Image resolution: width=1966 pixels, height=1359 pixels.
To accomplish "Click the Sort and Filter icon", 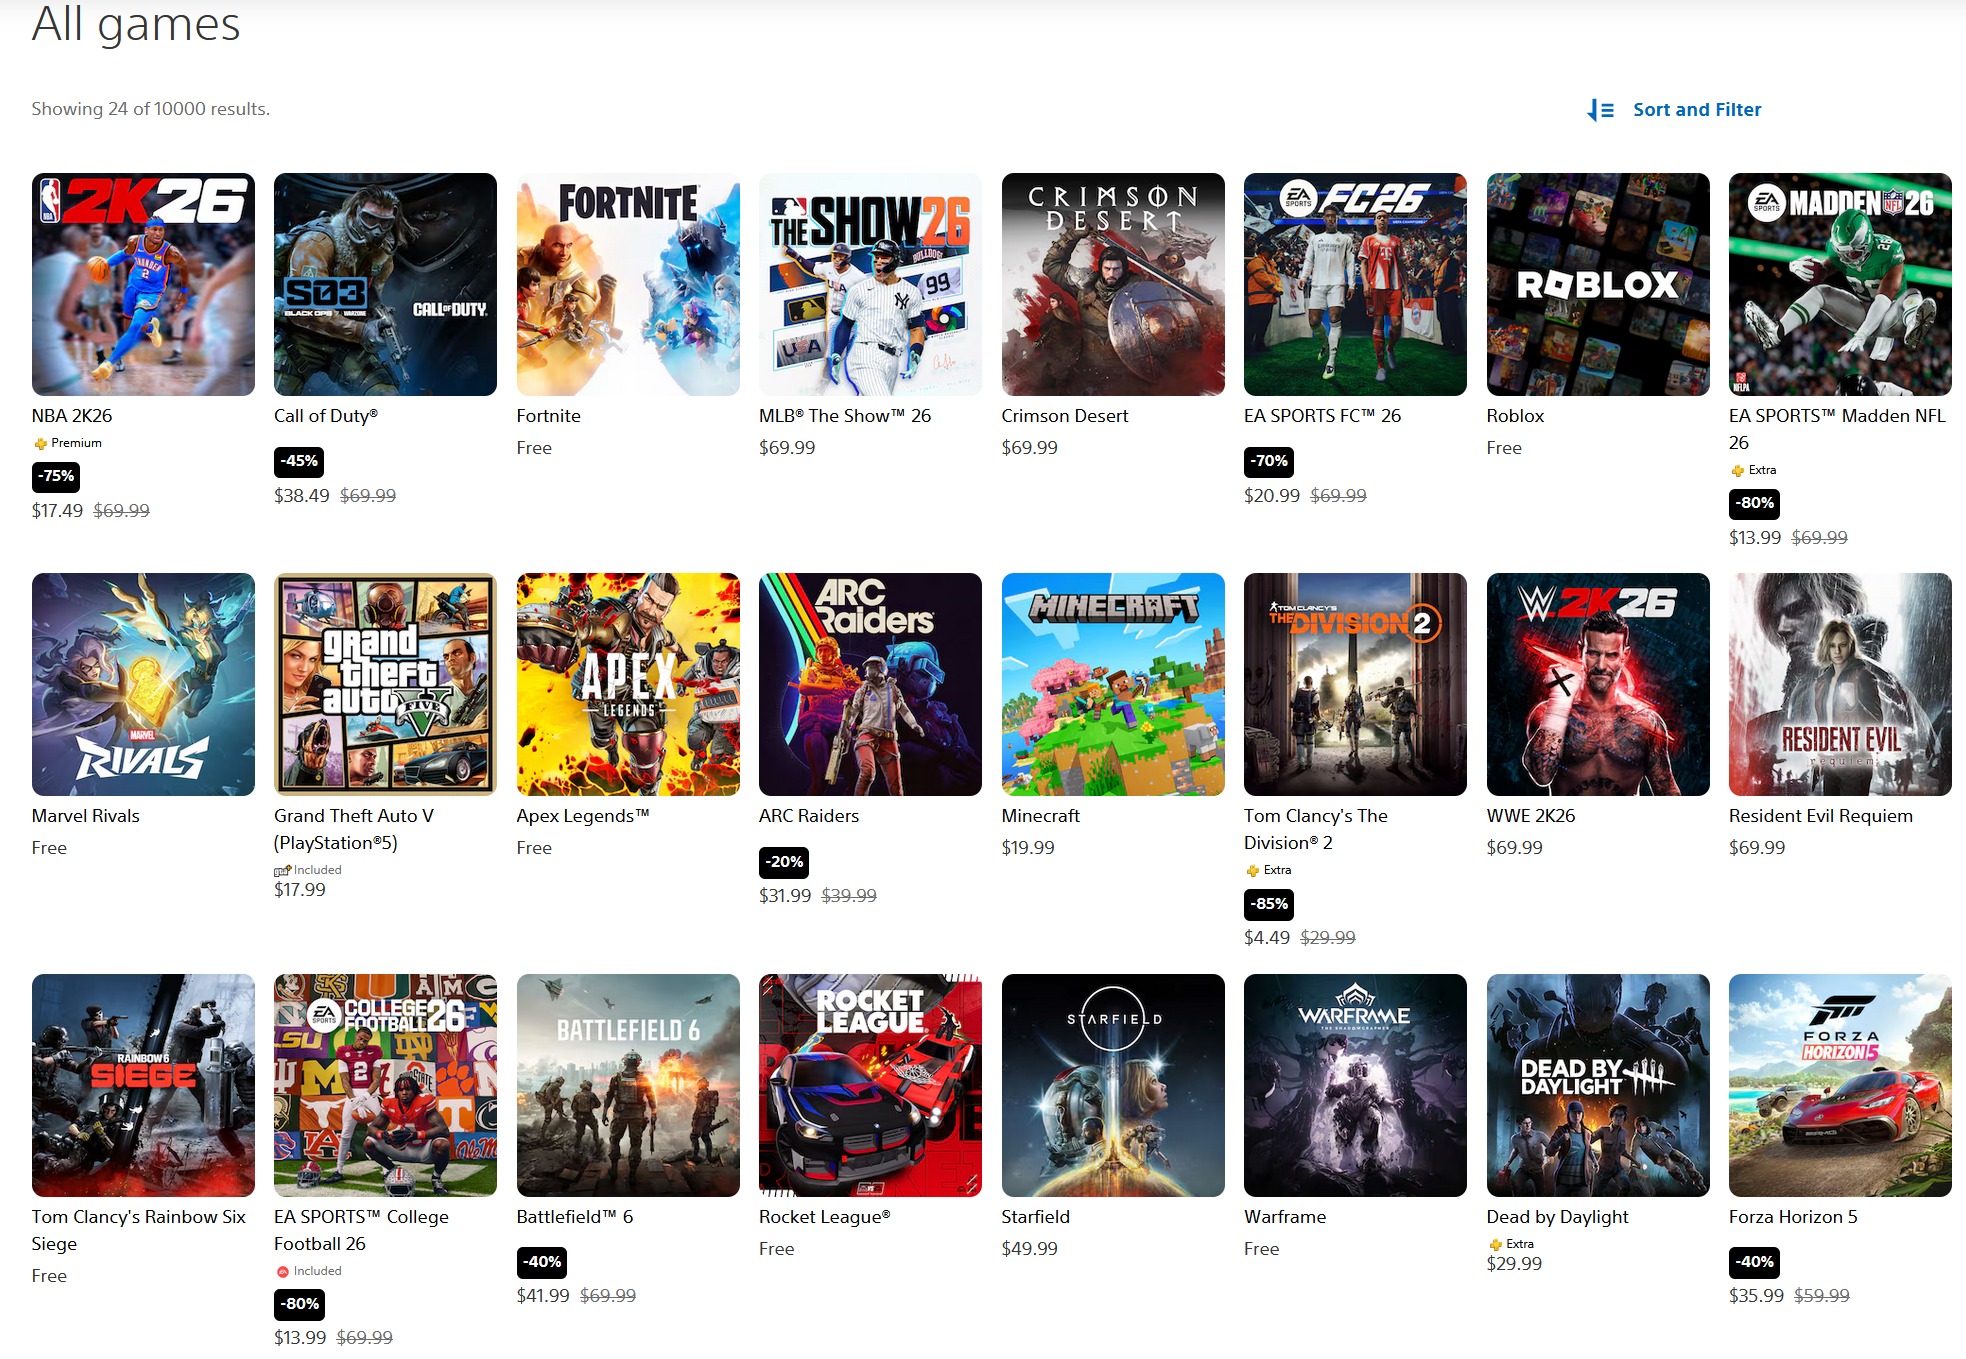I will pos(1600,110).
